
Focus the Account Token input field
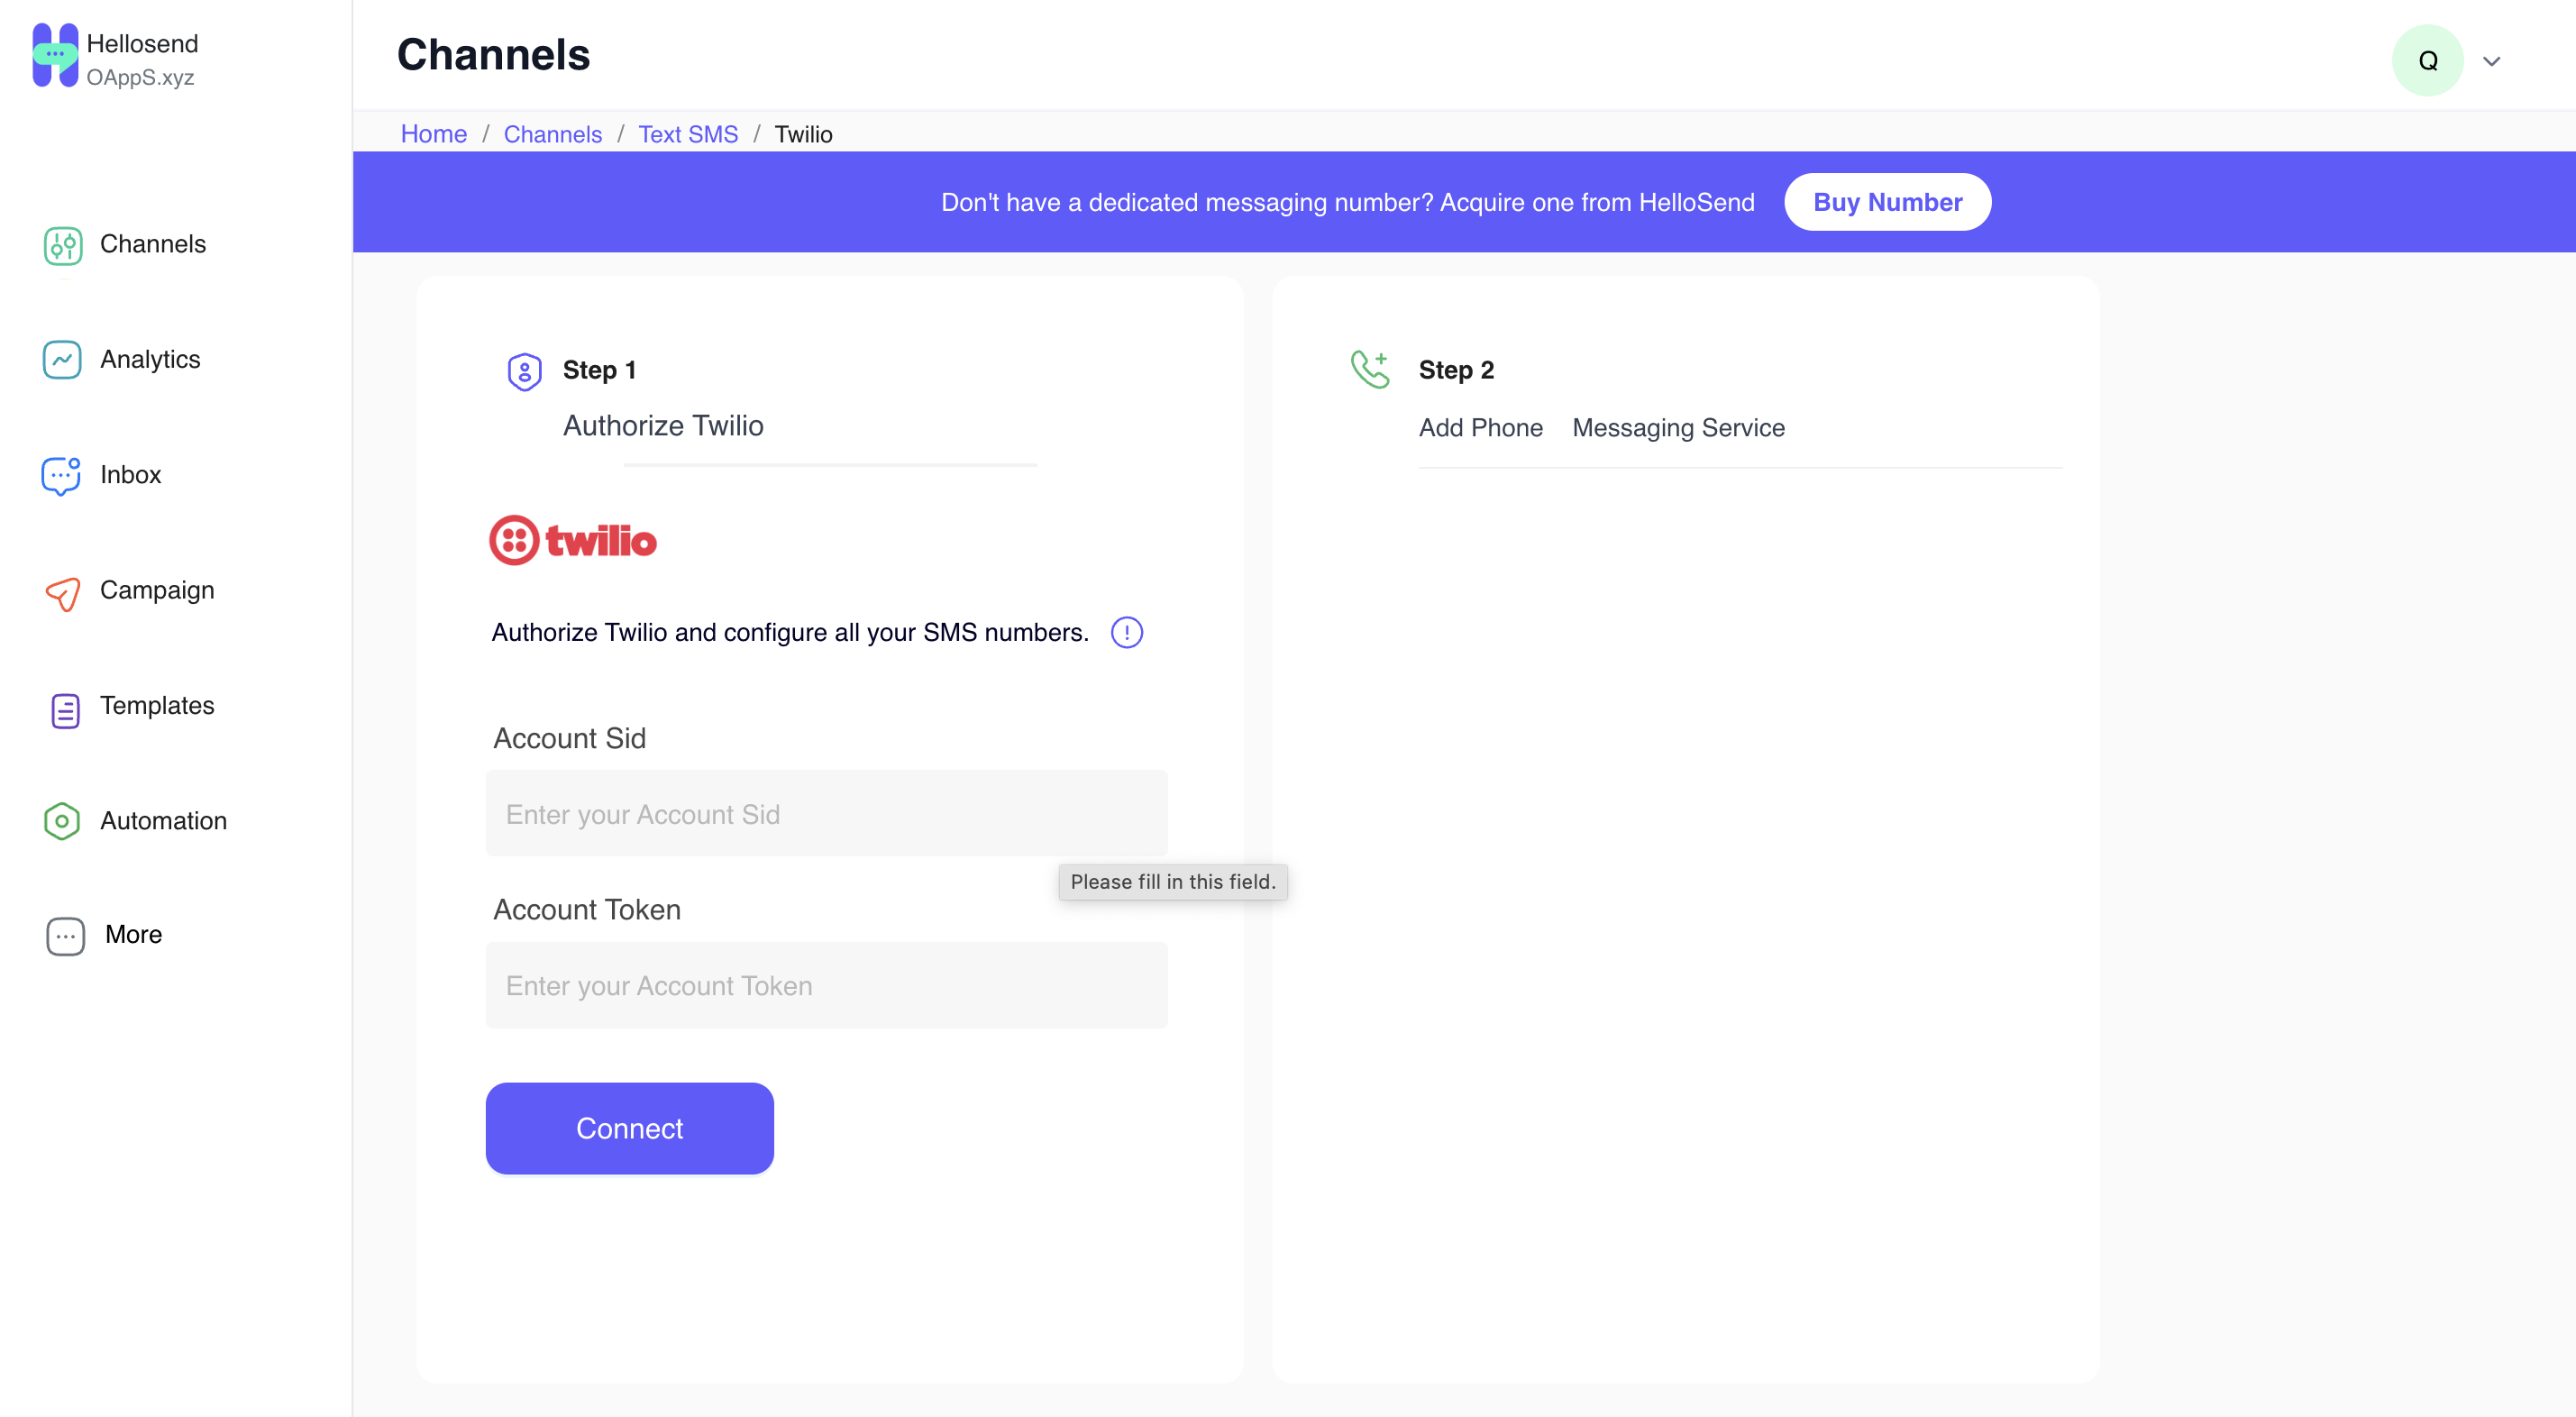click(x=826, y=985)
